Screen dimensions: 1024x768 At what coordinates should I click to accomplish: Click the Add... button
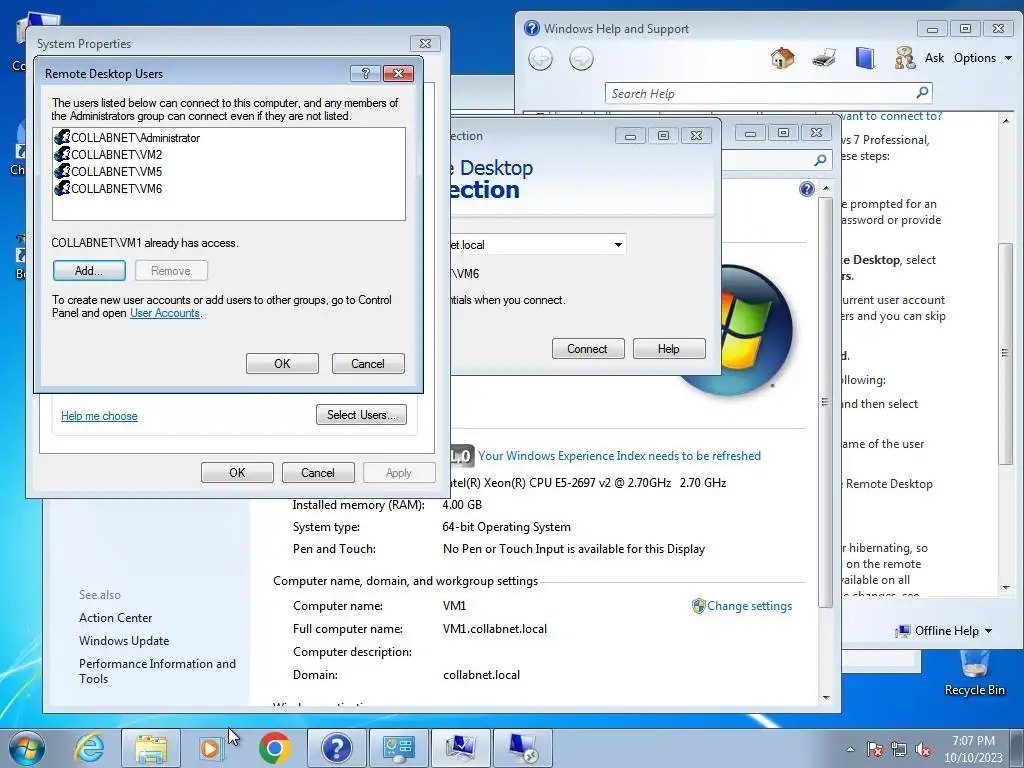click(x=89, y=271)
